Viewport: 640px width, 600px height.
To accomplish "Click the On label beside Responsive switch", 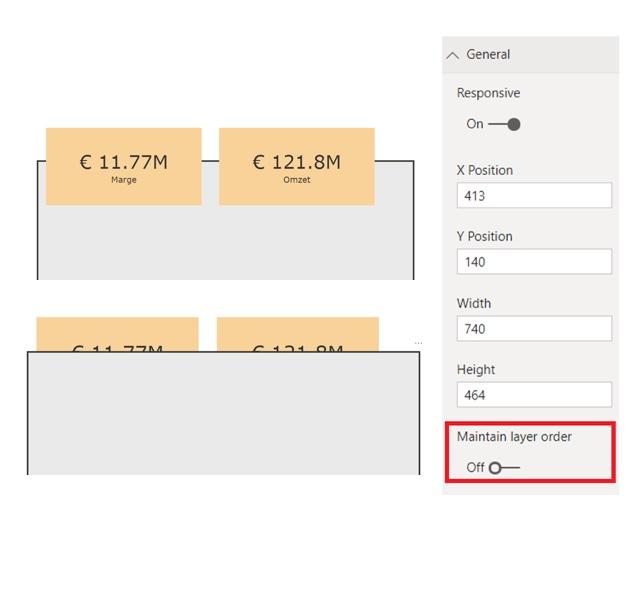I will click(475, 124).
